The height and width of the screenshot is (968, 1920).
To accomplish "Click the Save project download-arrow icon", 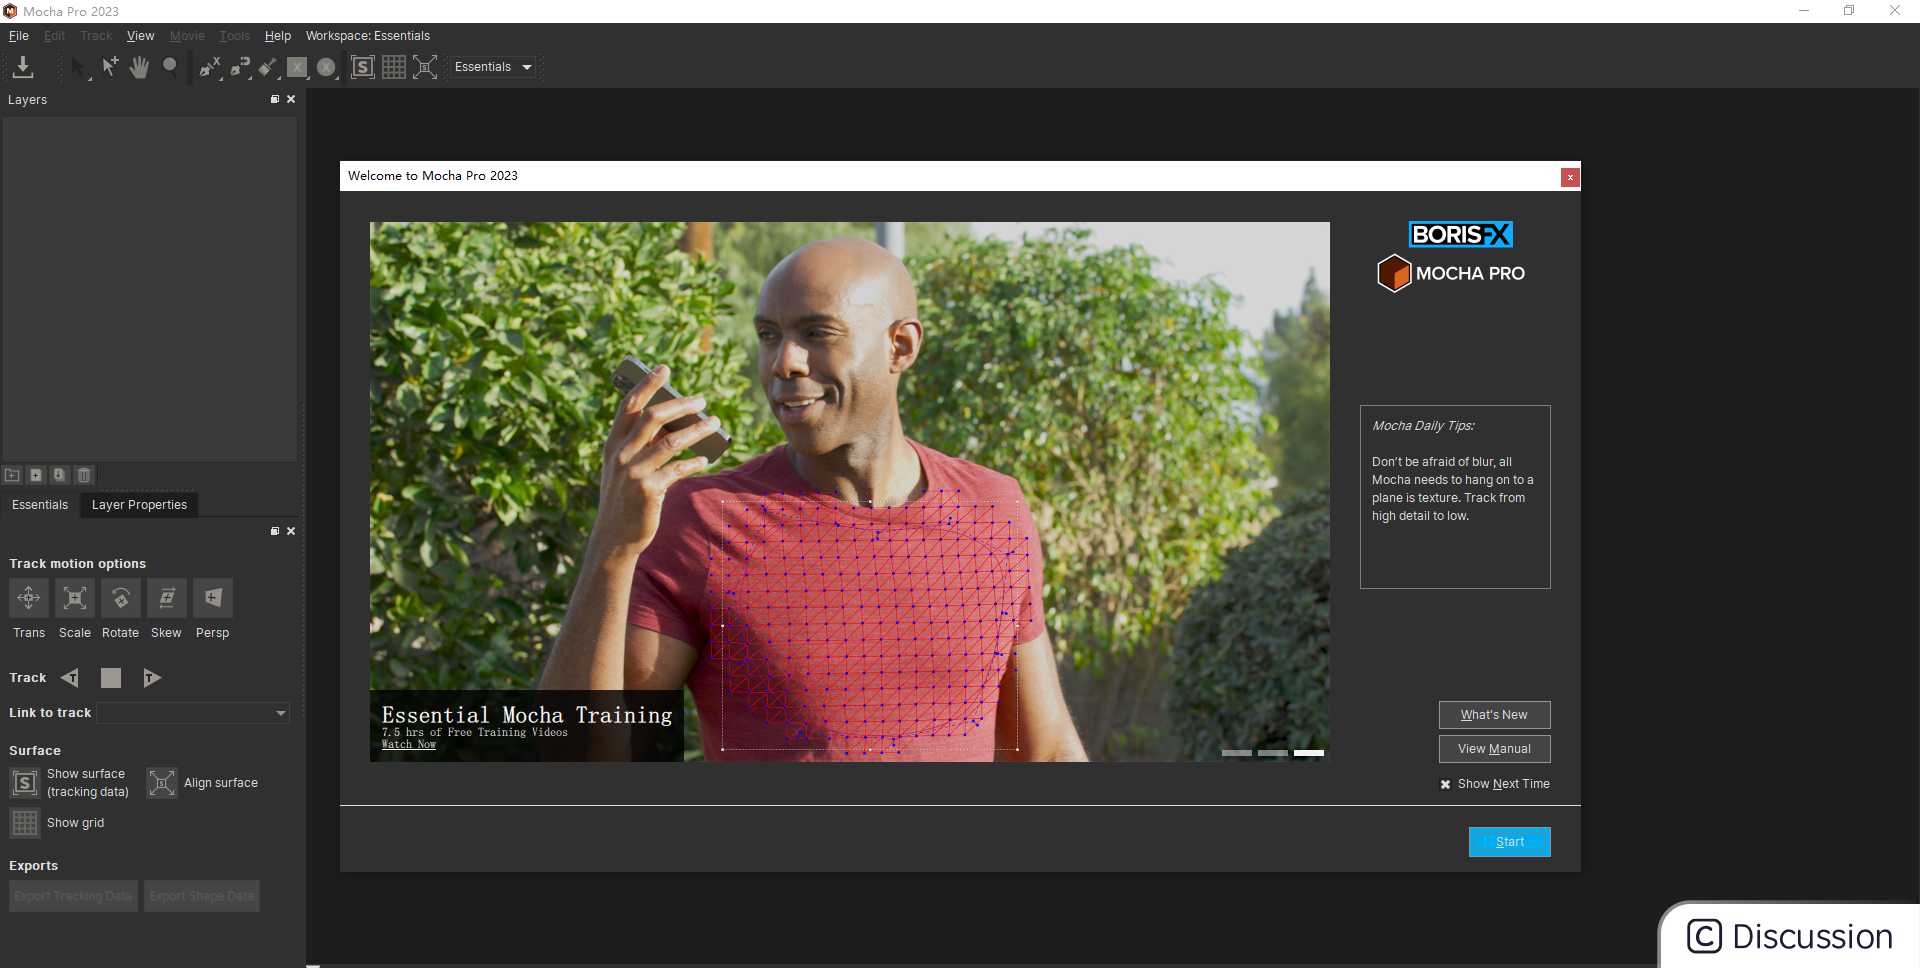I will tap(23, 67).
